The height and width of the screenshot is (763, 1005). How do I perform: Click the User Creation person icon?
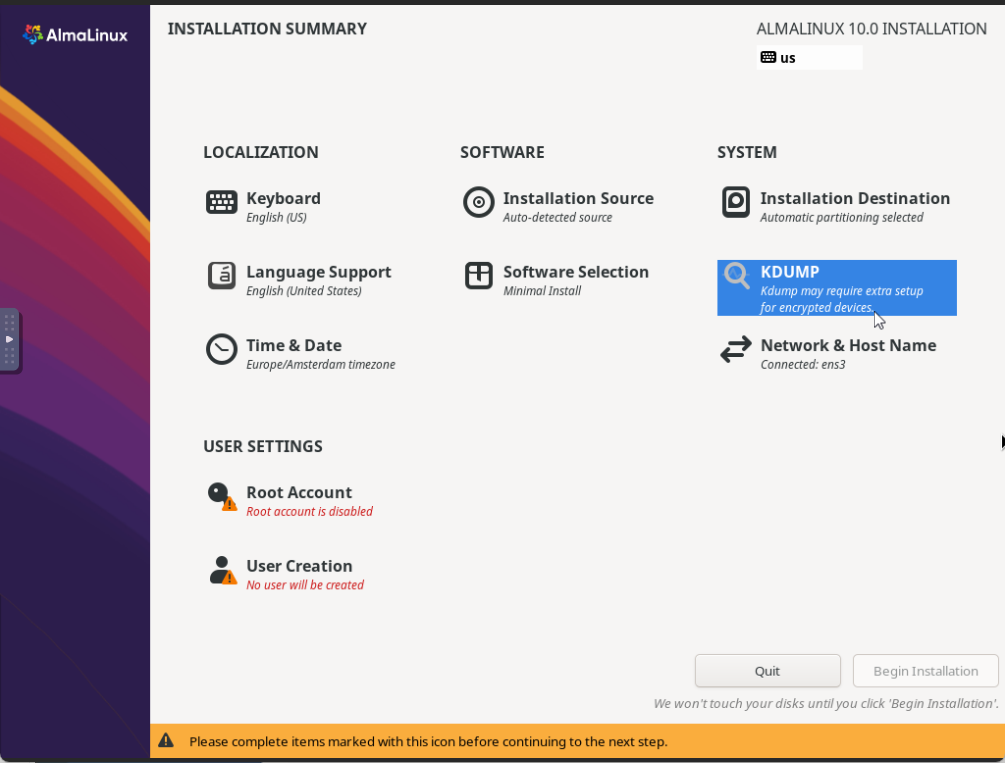pos(222,570)
